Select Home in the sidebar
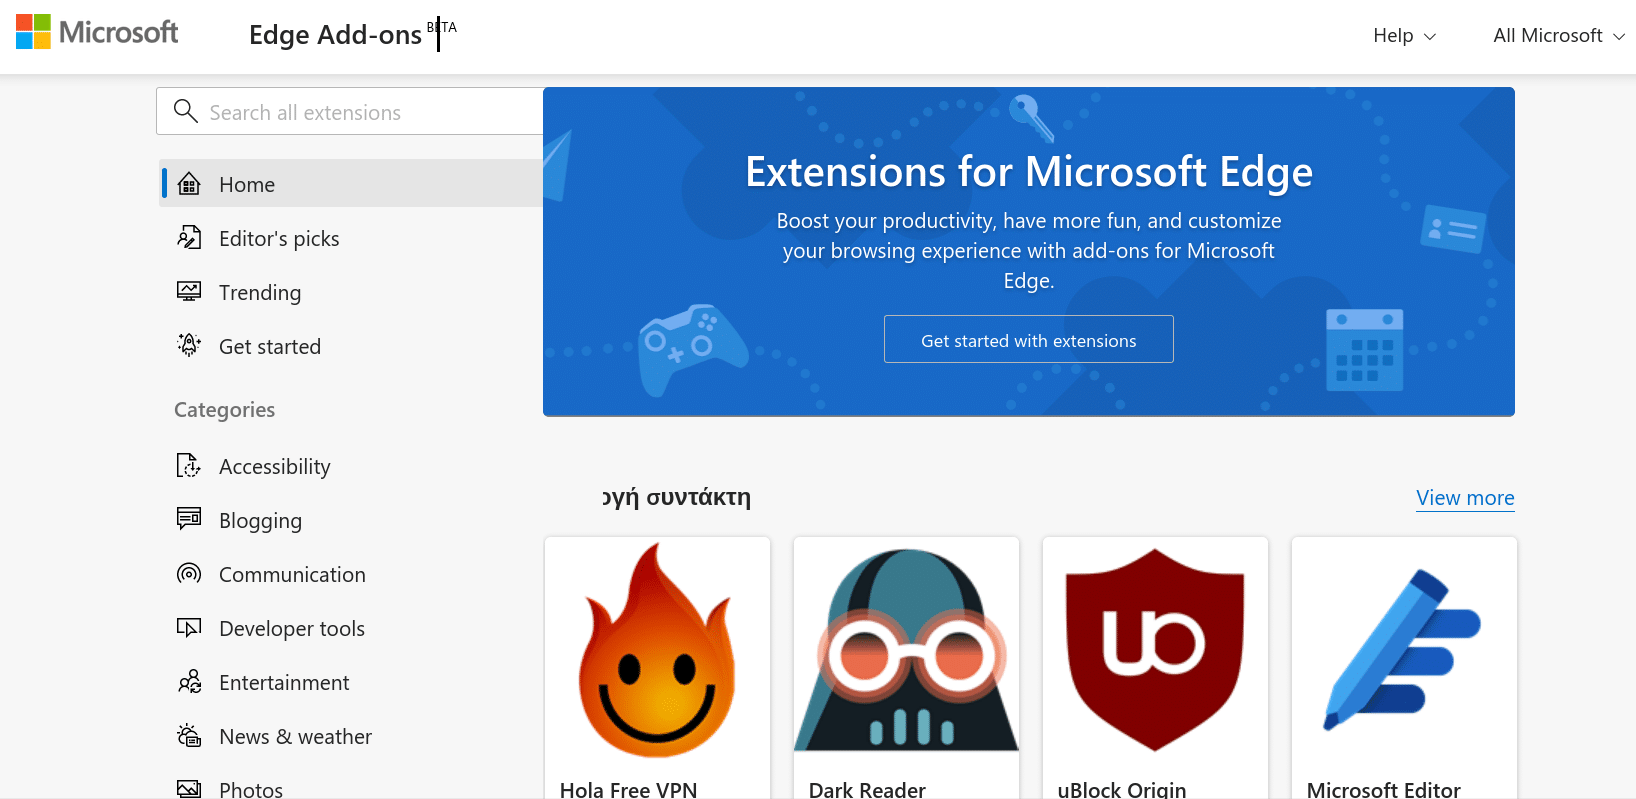1636x799 pixels. click(351, 184)
